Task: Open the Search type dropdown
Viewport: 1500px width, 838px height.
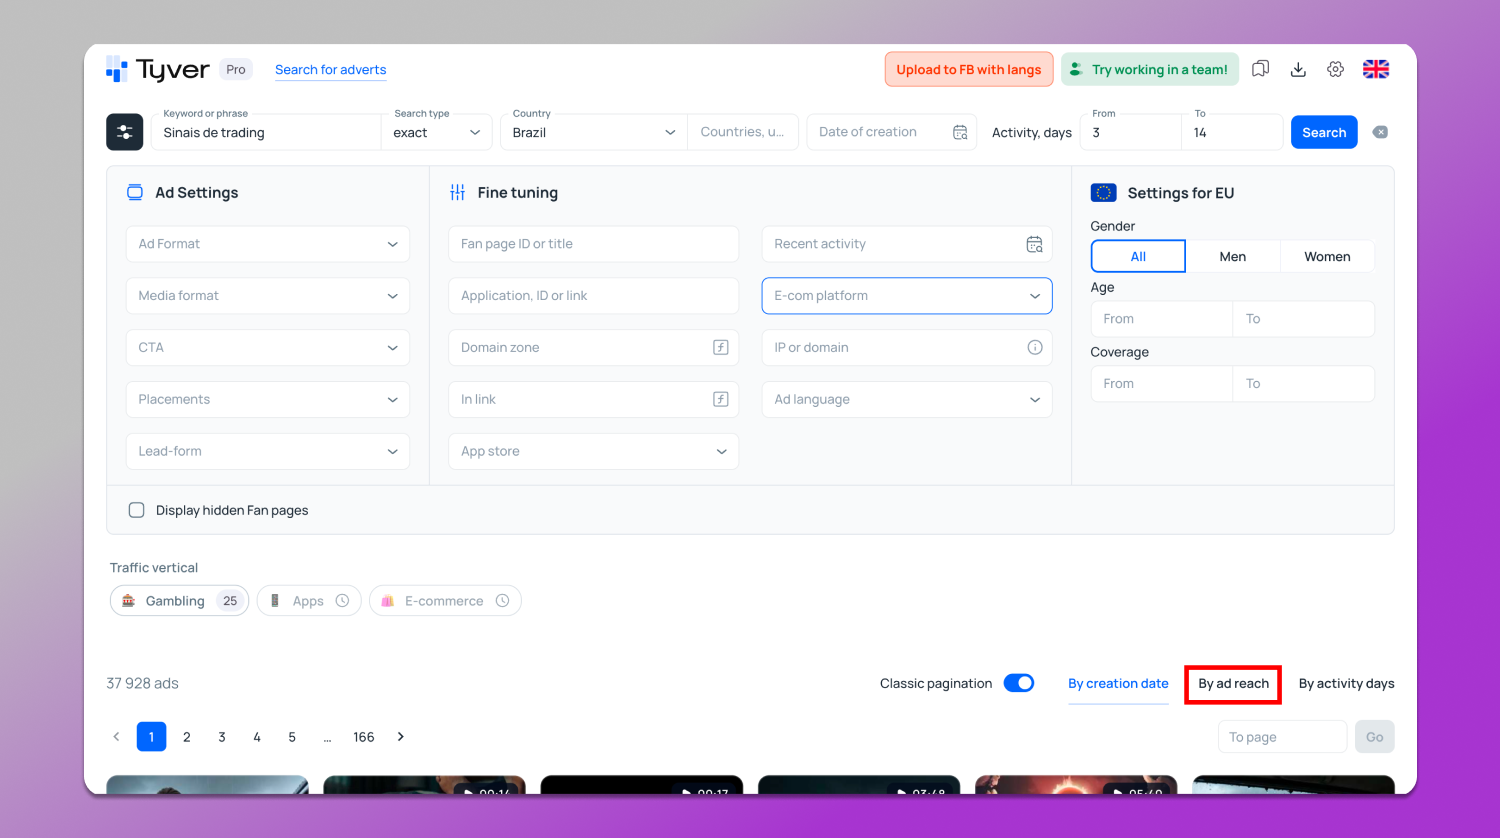Action: click(437, 132)
